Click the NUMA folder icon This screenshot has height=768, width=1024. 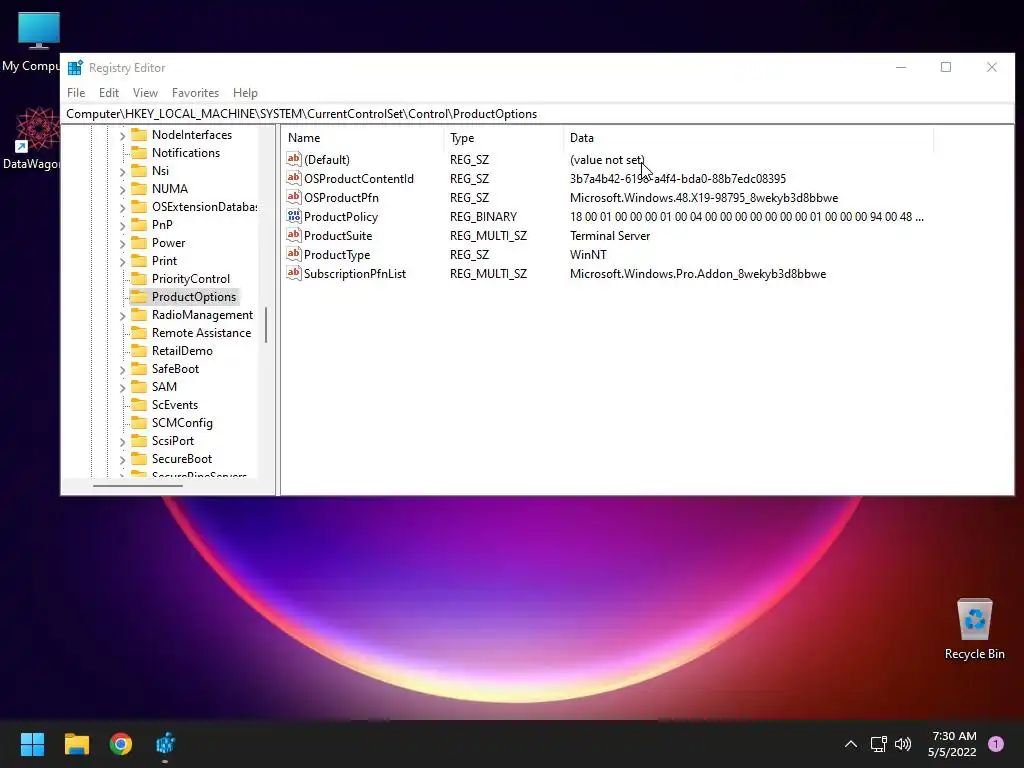[x=138, y=188]
